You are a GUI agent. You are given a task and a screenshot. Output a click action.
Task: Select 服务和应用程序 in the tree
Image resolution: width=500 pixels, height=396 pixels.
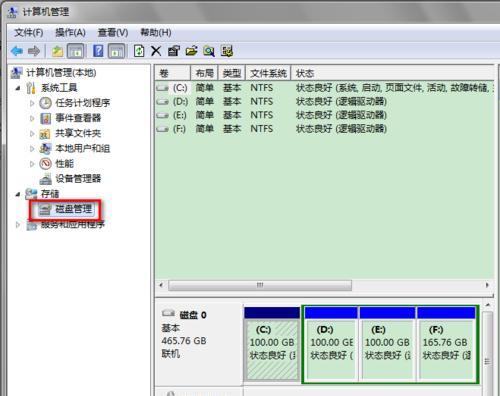[73, 225]
